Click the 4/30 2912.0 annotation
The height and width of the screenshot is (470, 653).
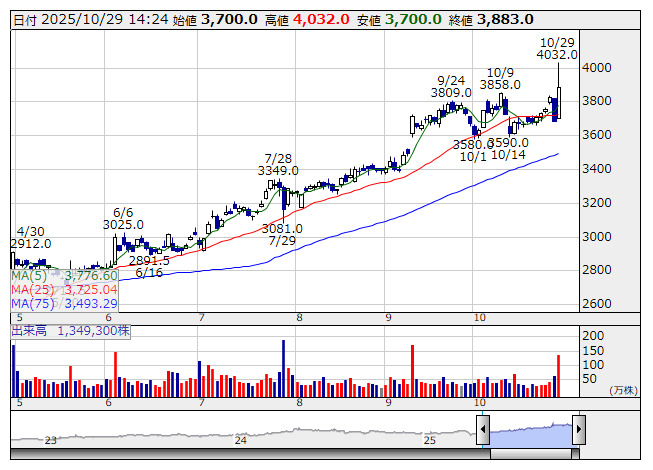pos(31,238)
